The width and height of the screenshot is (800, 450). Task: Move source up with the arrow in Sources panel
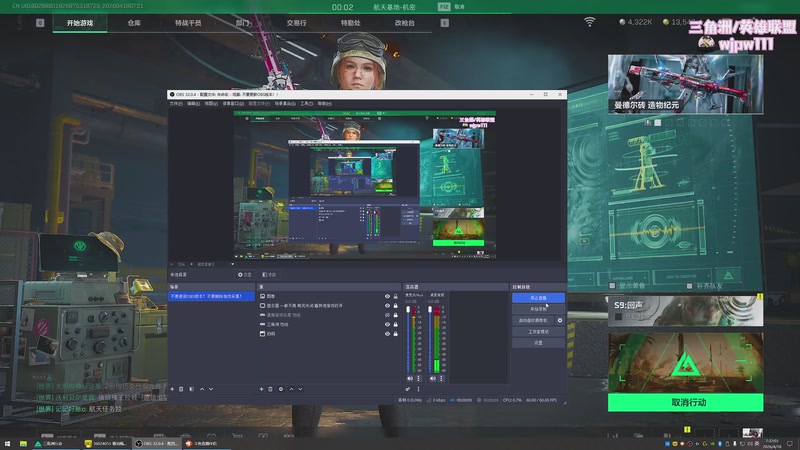click(x=291, y=389)
